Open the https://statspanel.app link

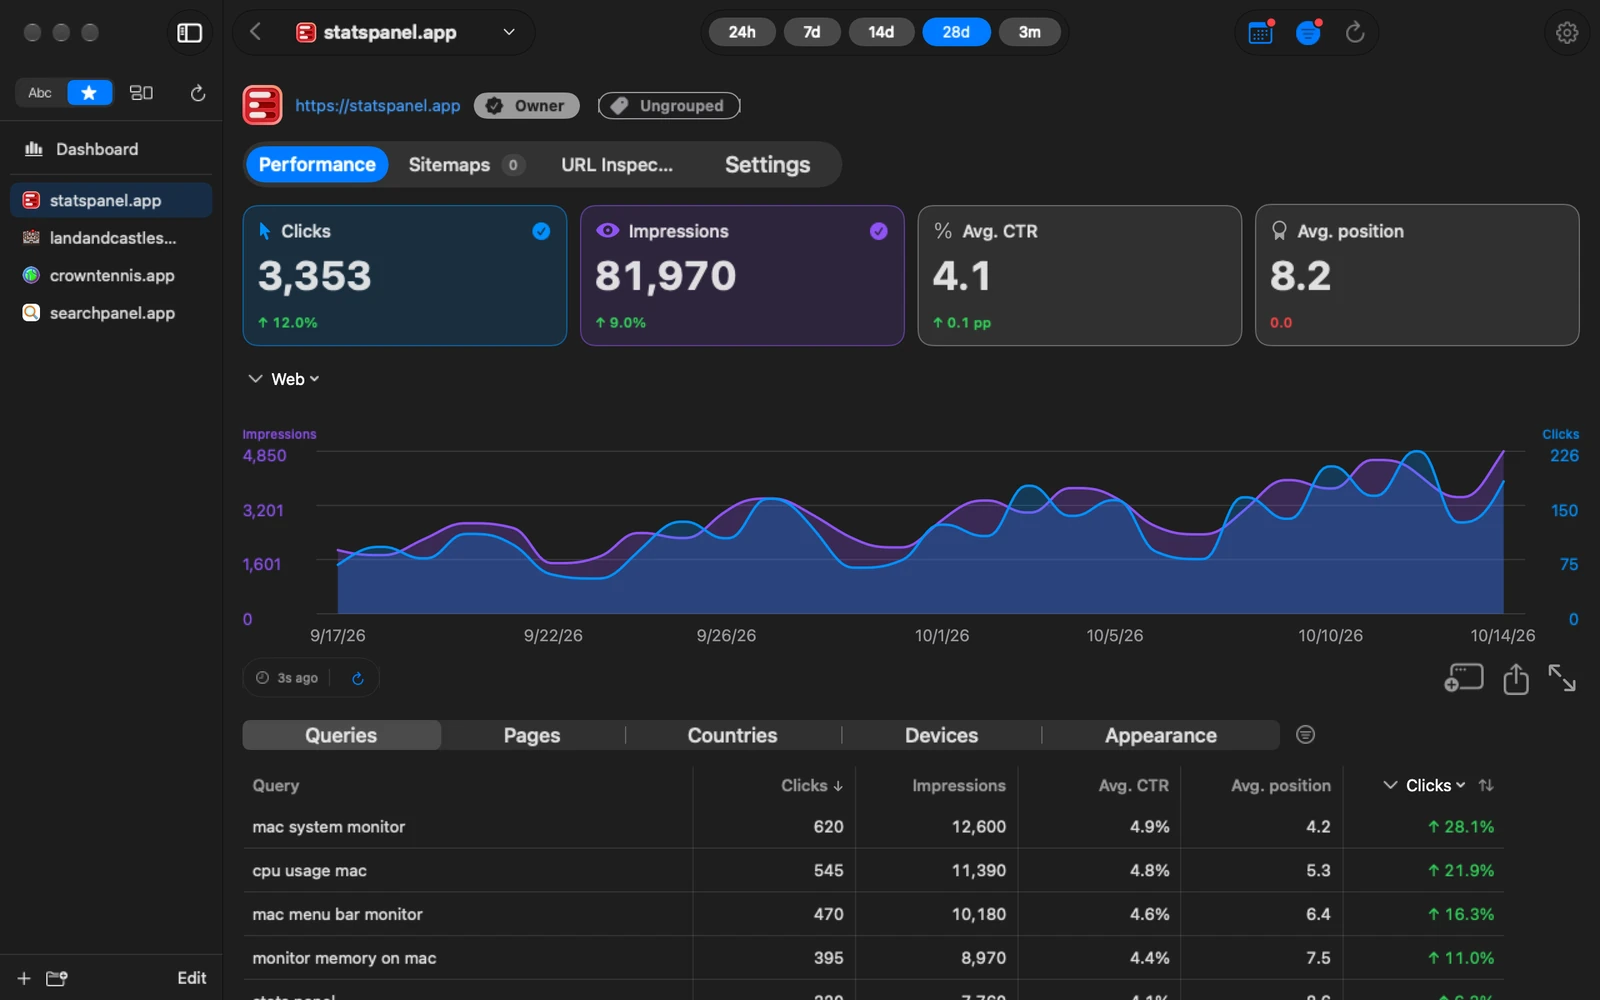pos(377,105)
